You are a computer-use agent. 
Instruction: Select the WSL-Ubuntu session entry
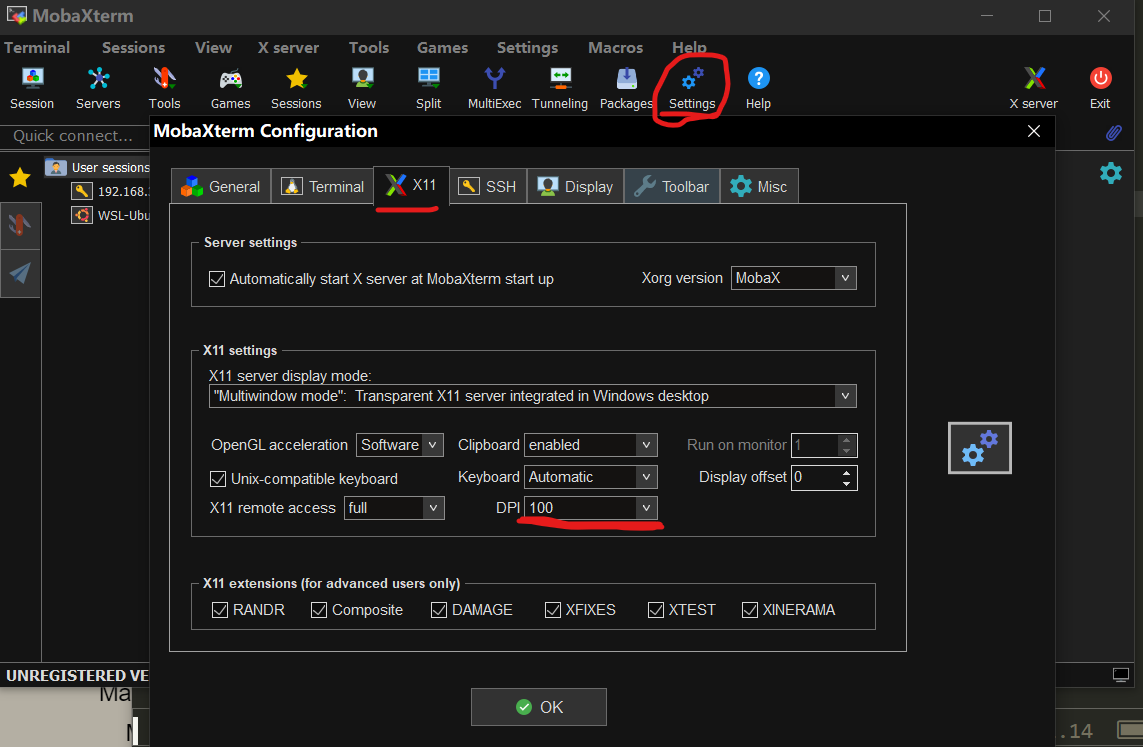[110, 216]
